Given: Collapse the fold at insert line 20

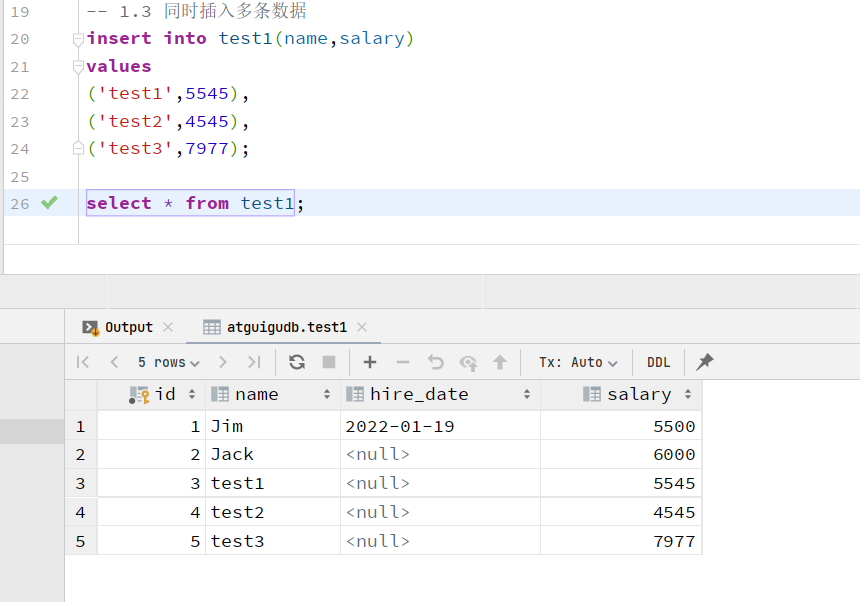Looking at the screenshot, I should [78, 39].
